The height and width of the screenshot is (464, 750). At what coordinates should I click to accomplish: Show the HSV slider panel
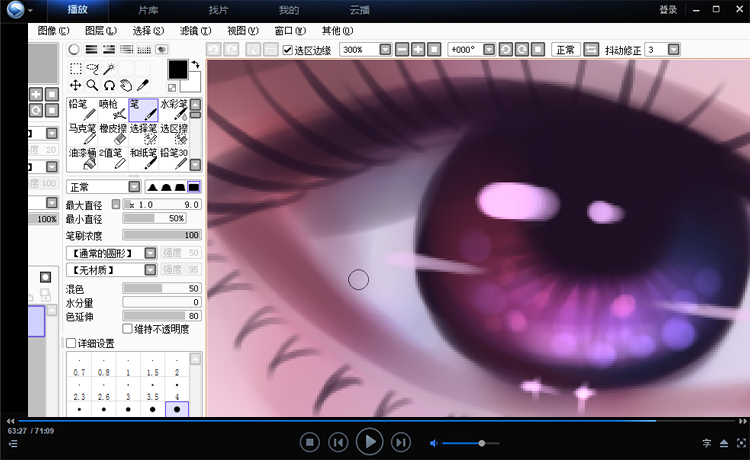(109, 49)
